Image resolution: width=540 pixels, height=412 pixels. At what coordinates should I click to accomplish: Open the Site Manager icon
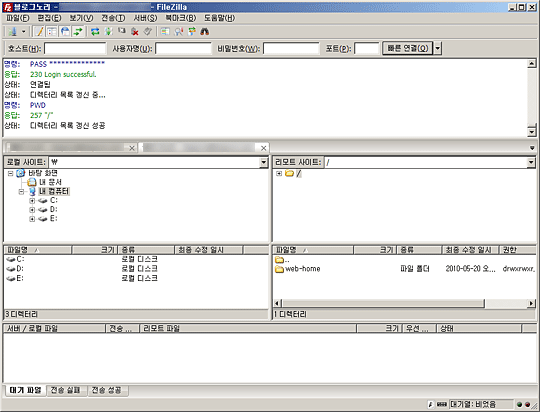point(13,32)
